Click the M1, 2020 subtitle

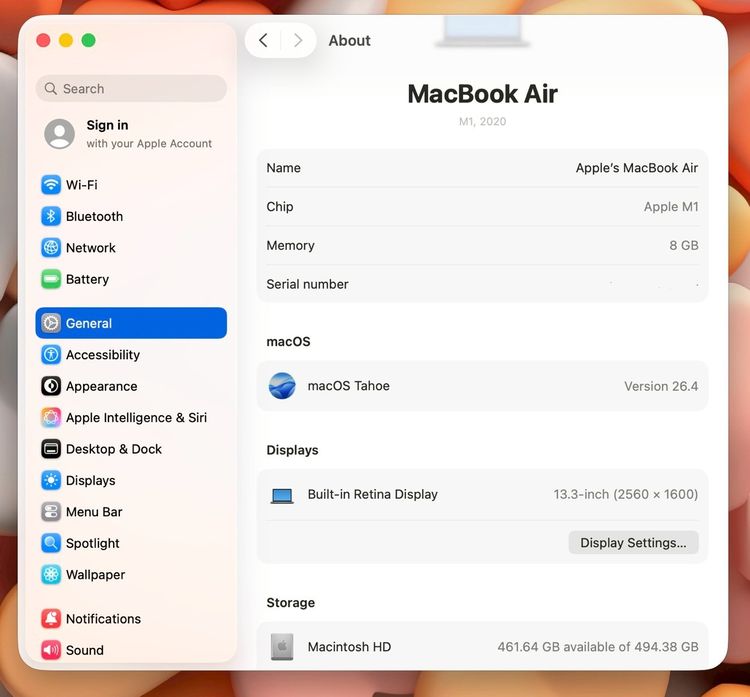[483, 122]
